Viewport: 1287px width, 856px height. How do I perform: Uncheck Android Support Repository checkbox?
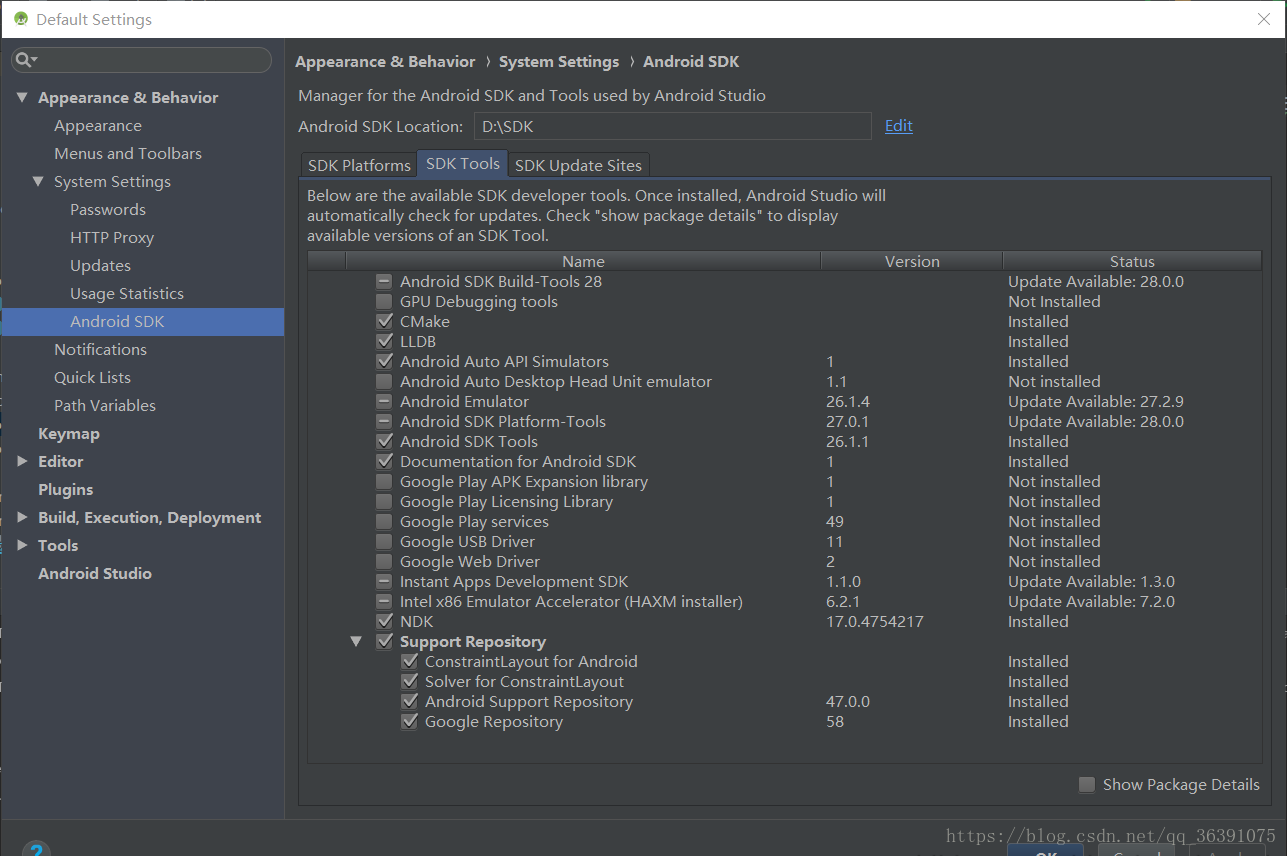pyautogui.click(x=409, y=702)
